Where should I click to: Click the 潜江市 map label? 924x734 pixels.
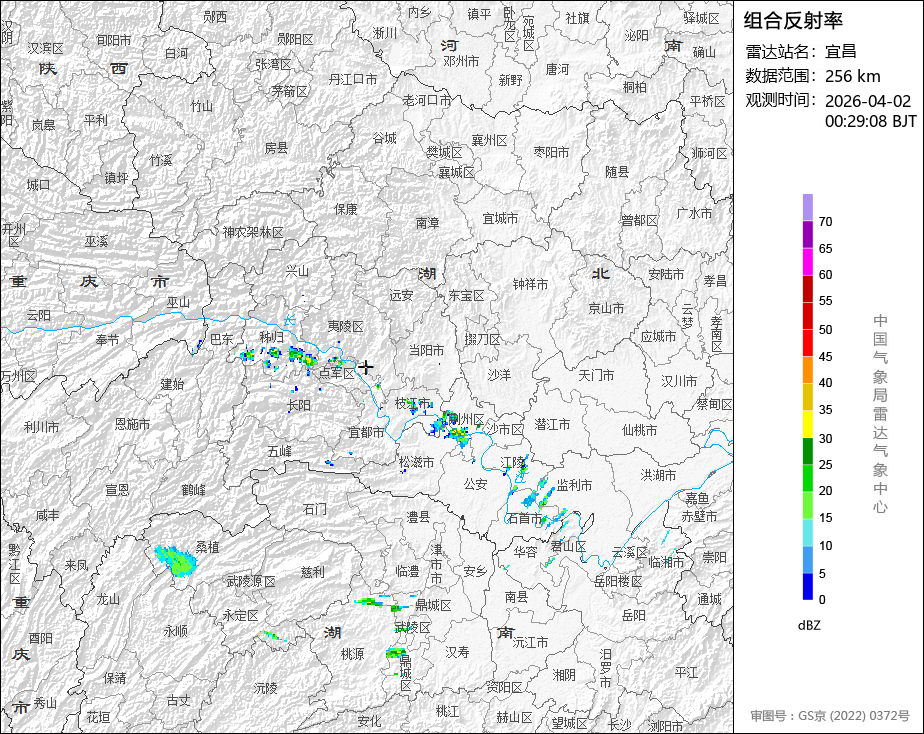(x=552, y=424)
